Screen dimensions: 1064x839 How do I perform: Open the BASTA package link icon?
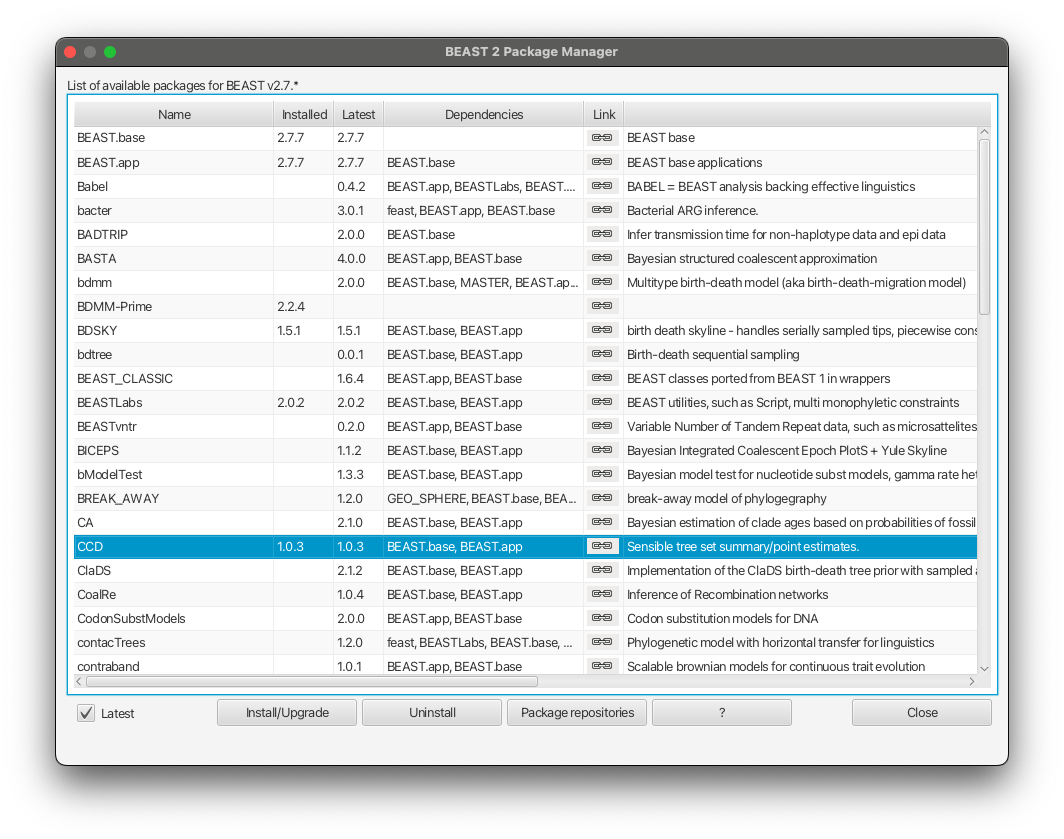[602, 258]
